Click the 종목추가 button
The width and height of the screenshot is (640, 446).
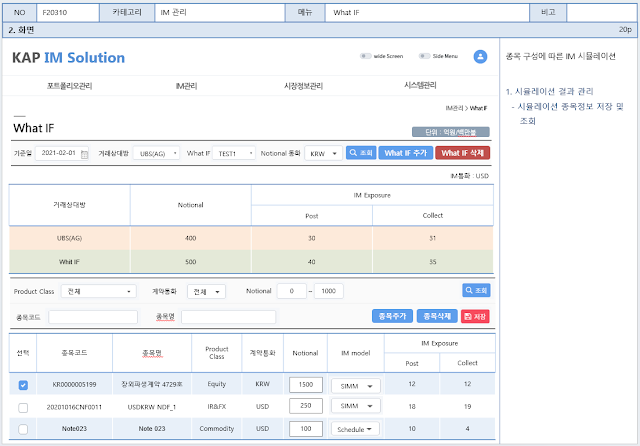[x=392, y=316]
